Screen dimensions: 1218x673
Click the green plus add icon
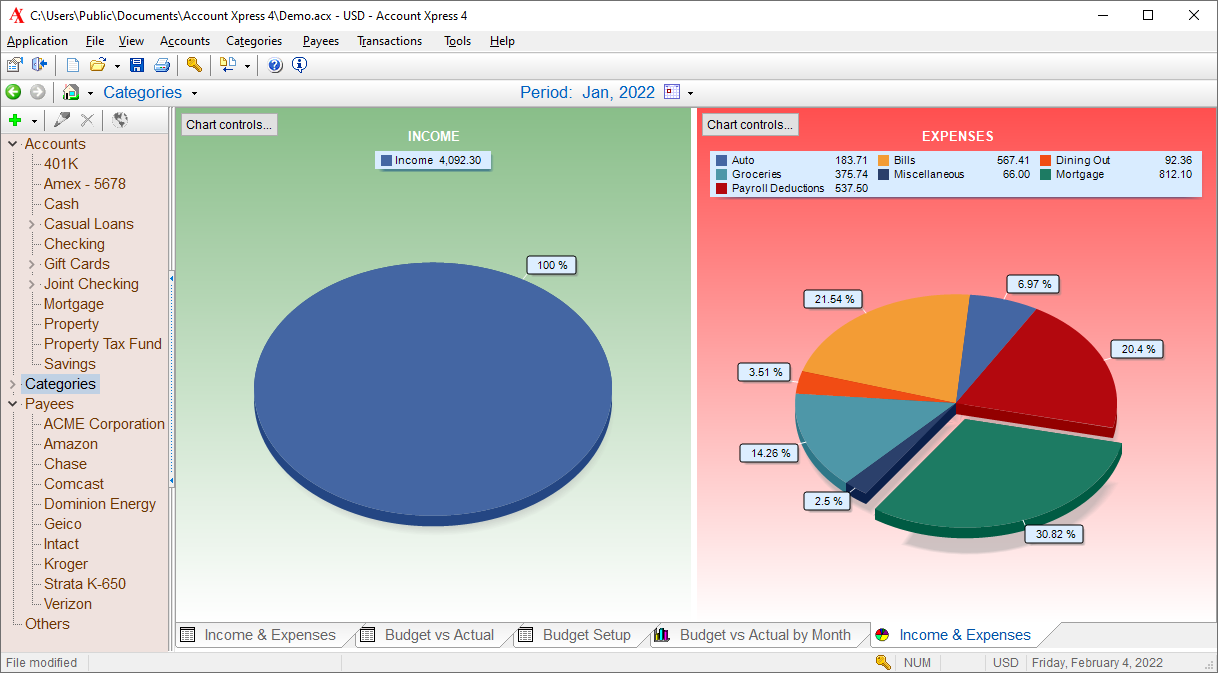pos(15,120)
